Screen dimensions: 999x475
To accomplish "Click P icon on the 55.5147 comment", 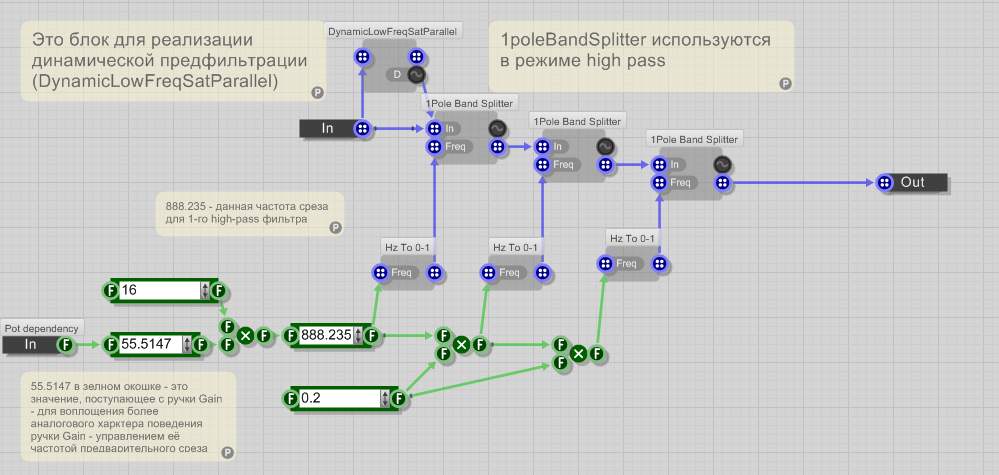I will tap(227, 452).
